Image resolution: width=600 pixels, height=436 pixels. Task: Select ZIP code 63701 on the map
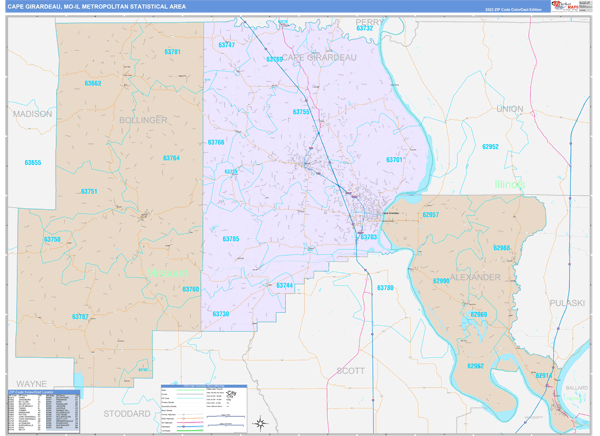(394, 160)
